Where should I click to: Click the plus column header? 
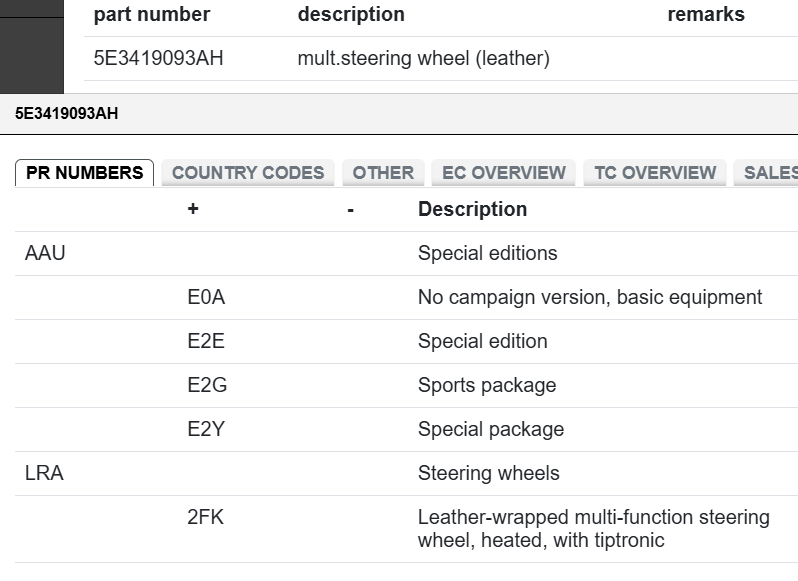point(192,209)
